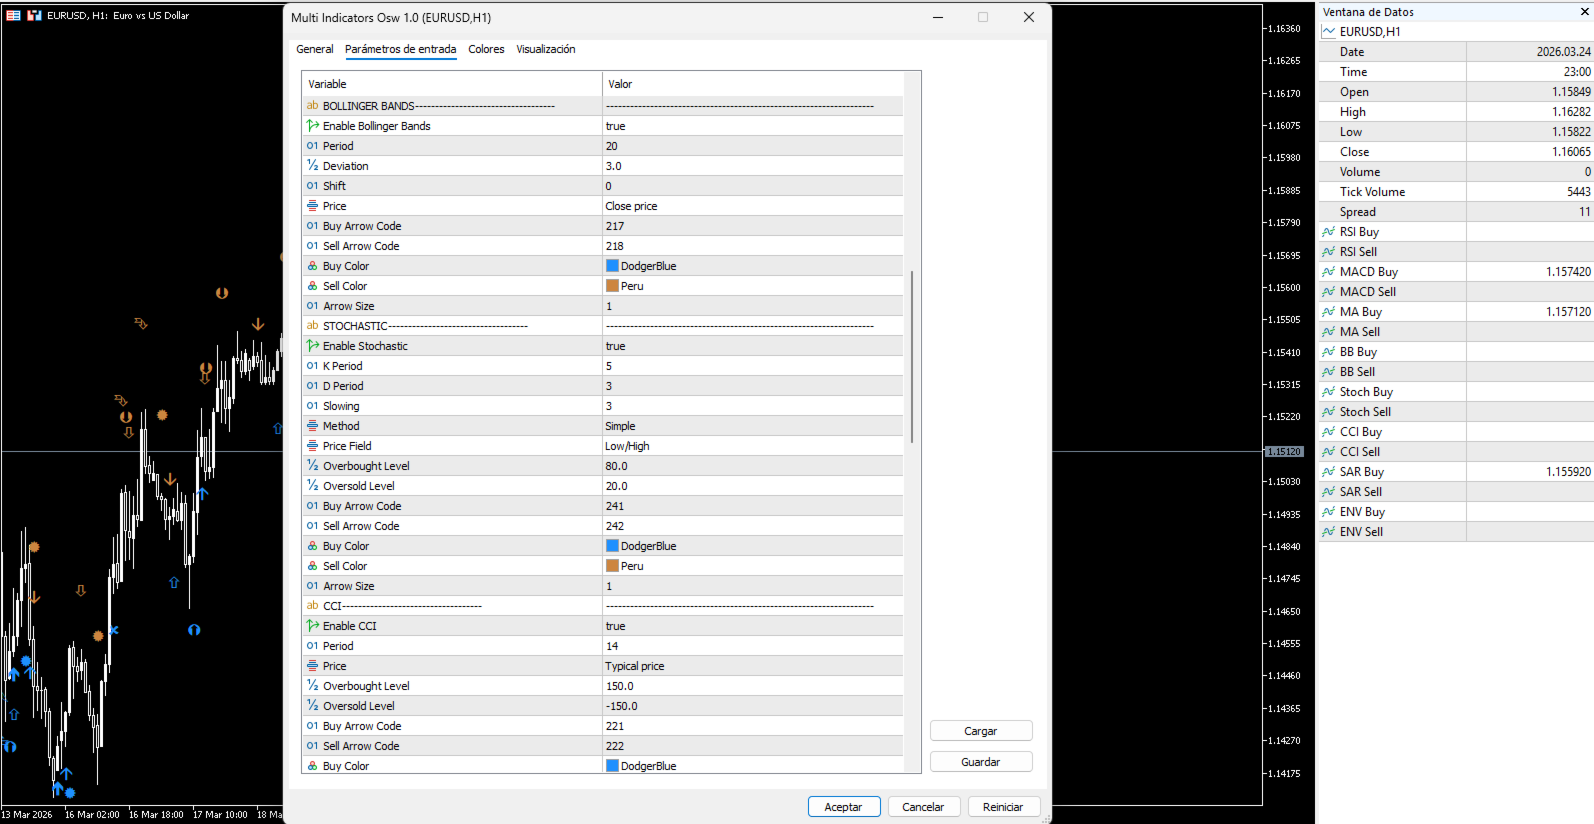
Task: Click the 'ab' string icon beside BOLLINGER BANDS header
Action: [313, 106]
